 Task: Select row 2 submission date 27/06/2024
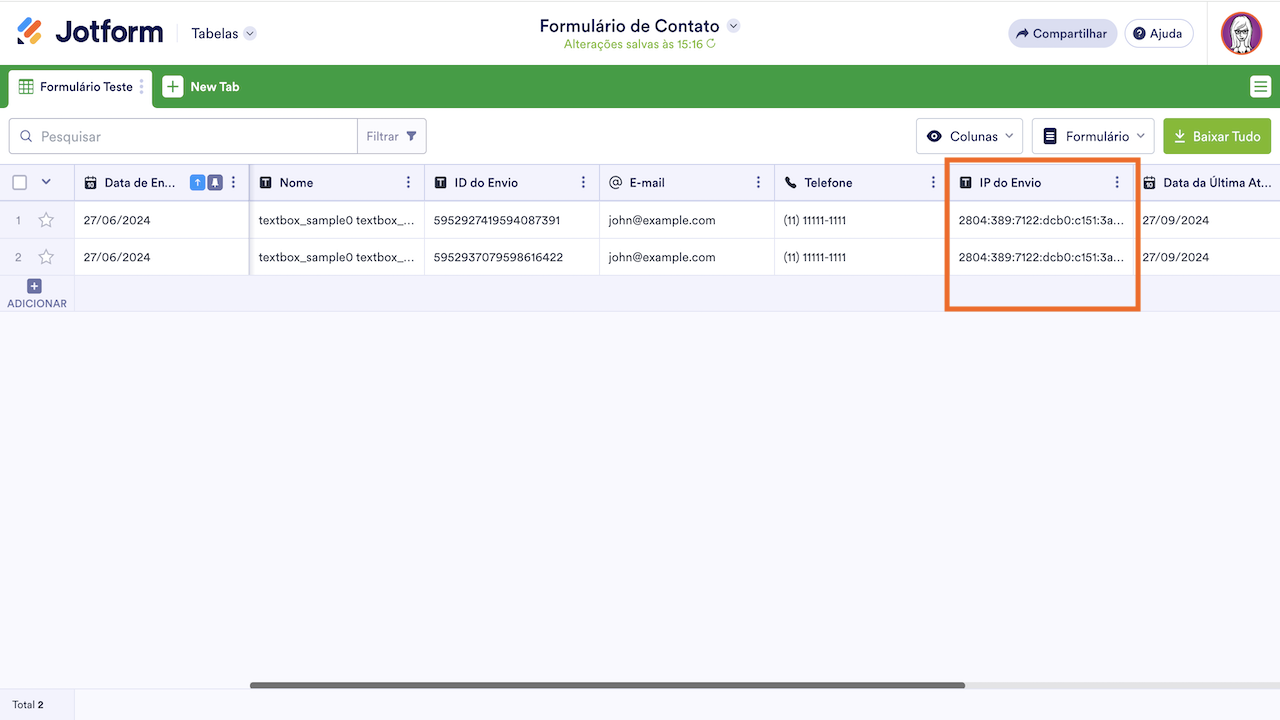click(x=162, y=257)
